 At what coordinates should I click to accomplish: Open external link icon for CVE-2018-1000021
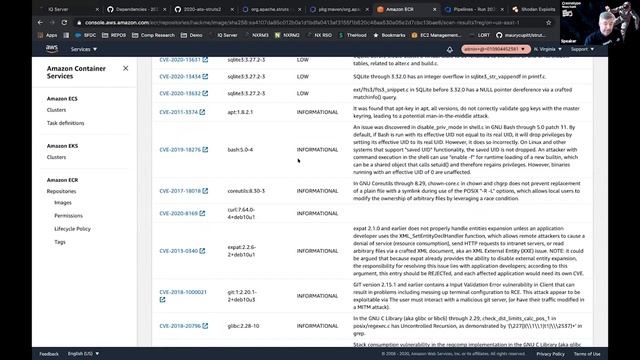coord(162,300)
